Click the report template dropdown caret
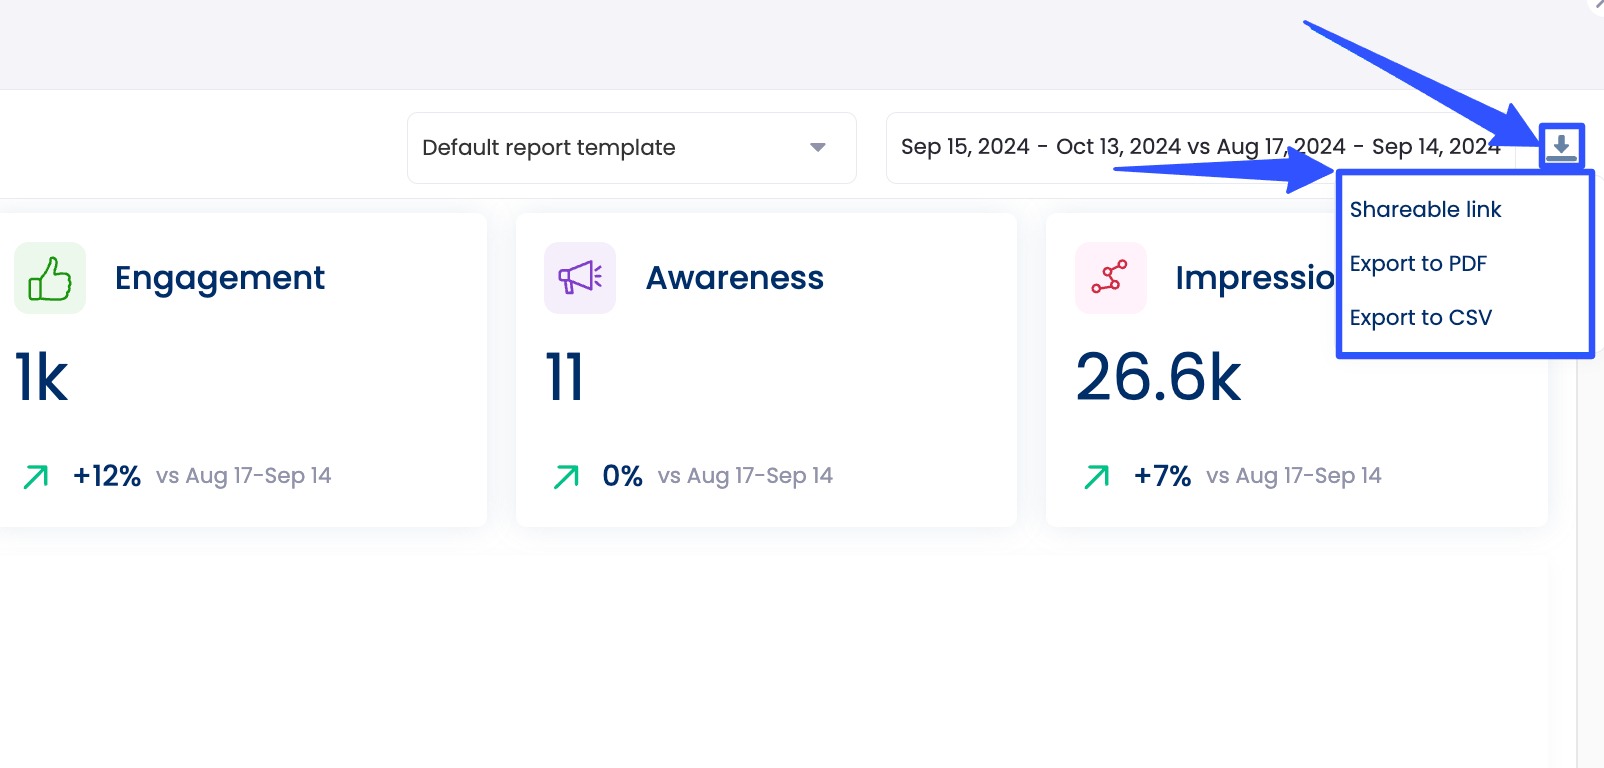 [818, 148]
